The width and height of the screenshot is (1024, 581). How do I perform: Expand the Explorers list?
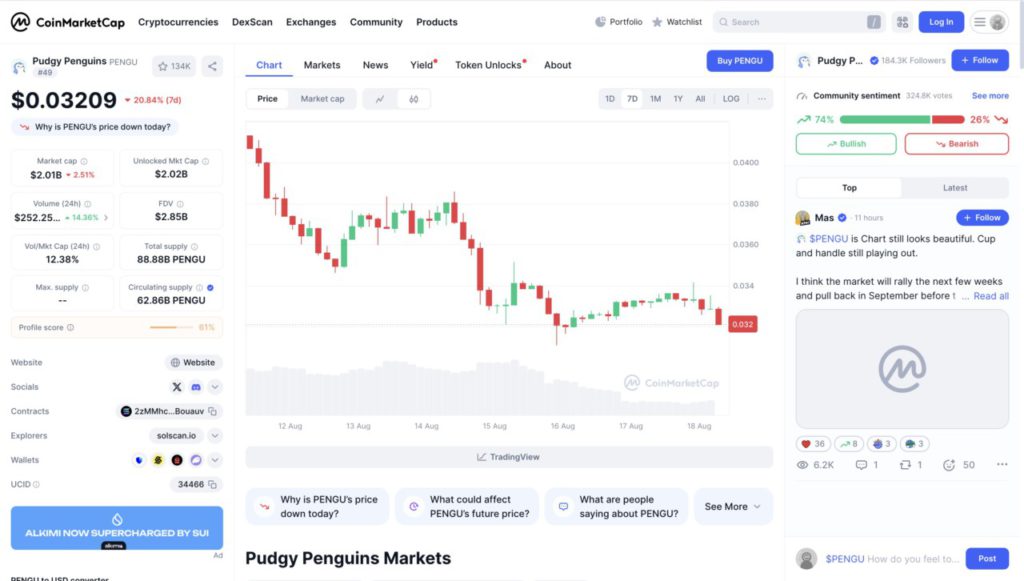(x=213, y=436)
